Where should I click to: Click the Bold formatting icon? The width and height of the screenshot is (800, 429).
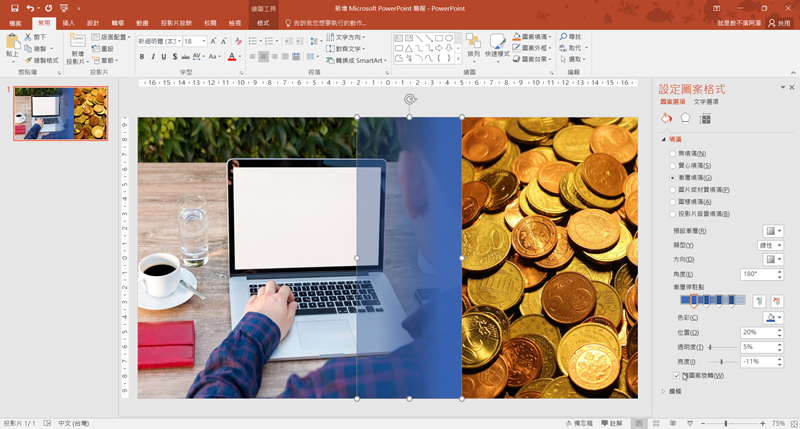tap(142, 57)
